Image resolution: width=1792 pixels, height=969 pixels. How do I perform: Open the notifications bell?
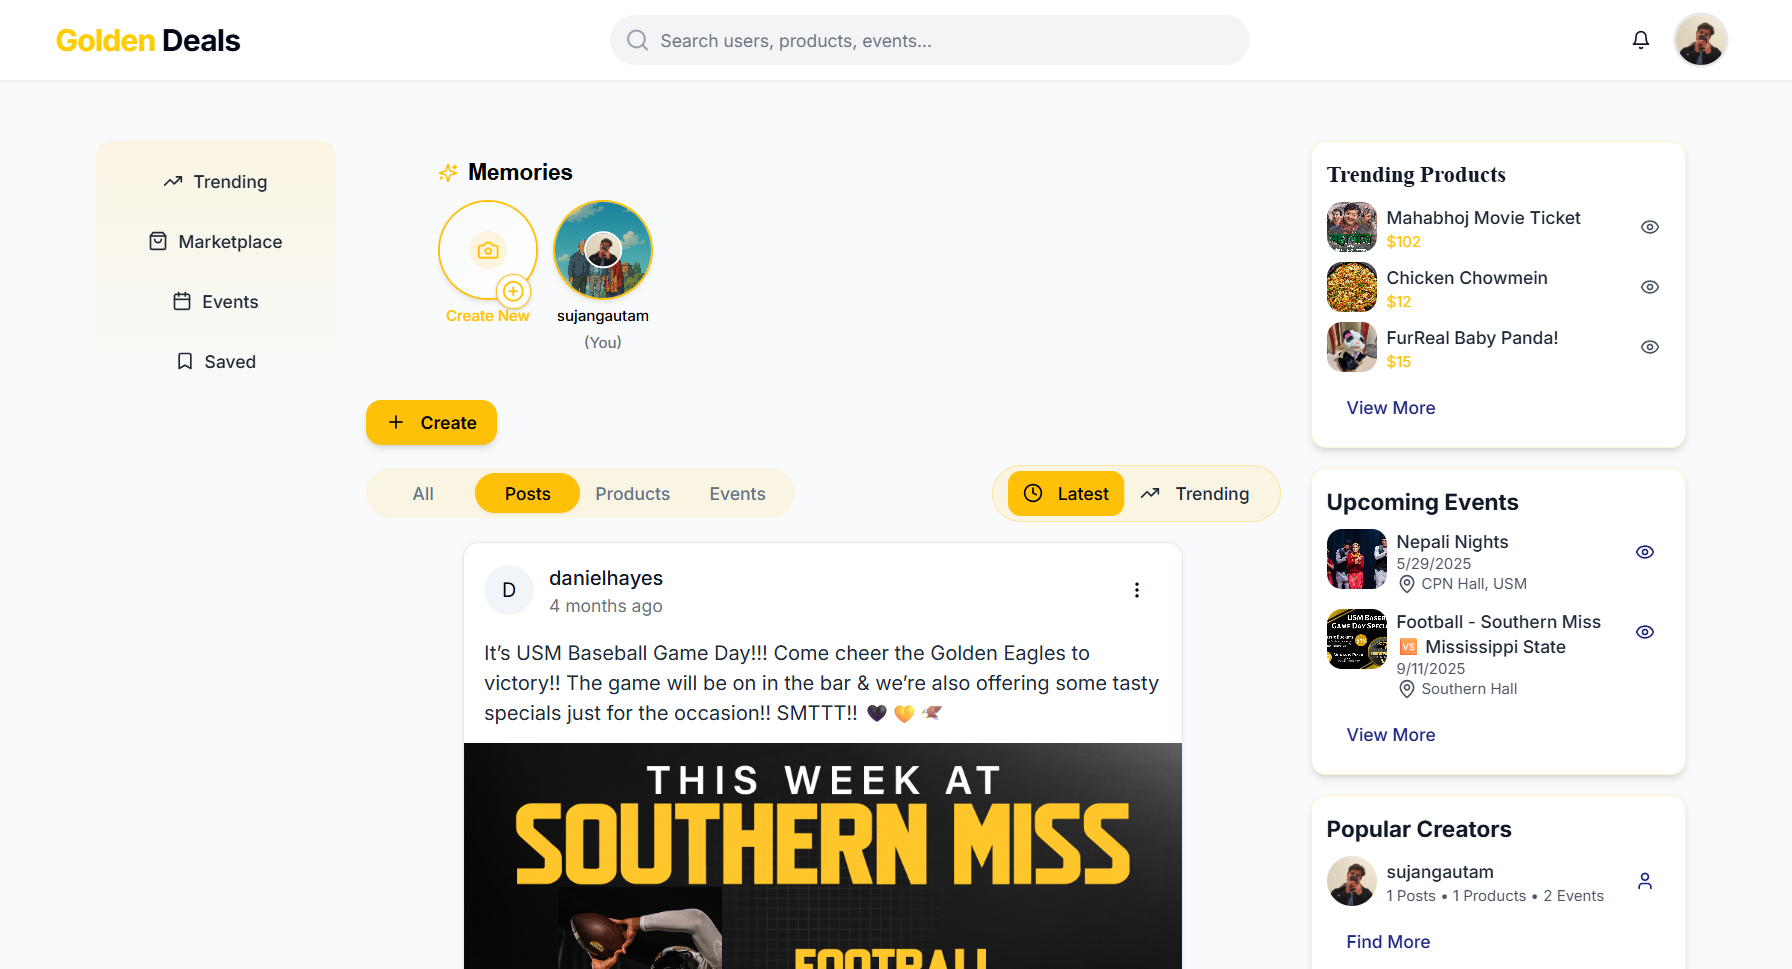click(1641, 40)
